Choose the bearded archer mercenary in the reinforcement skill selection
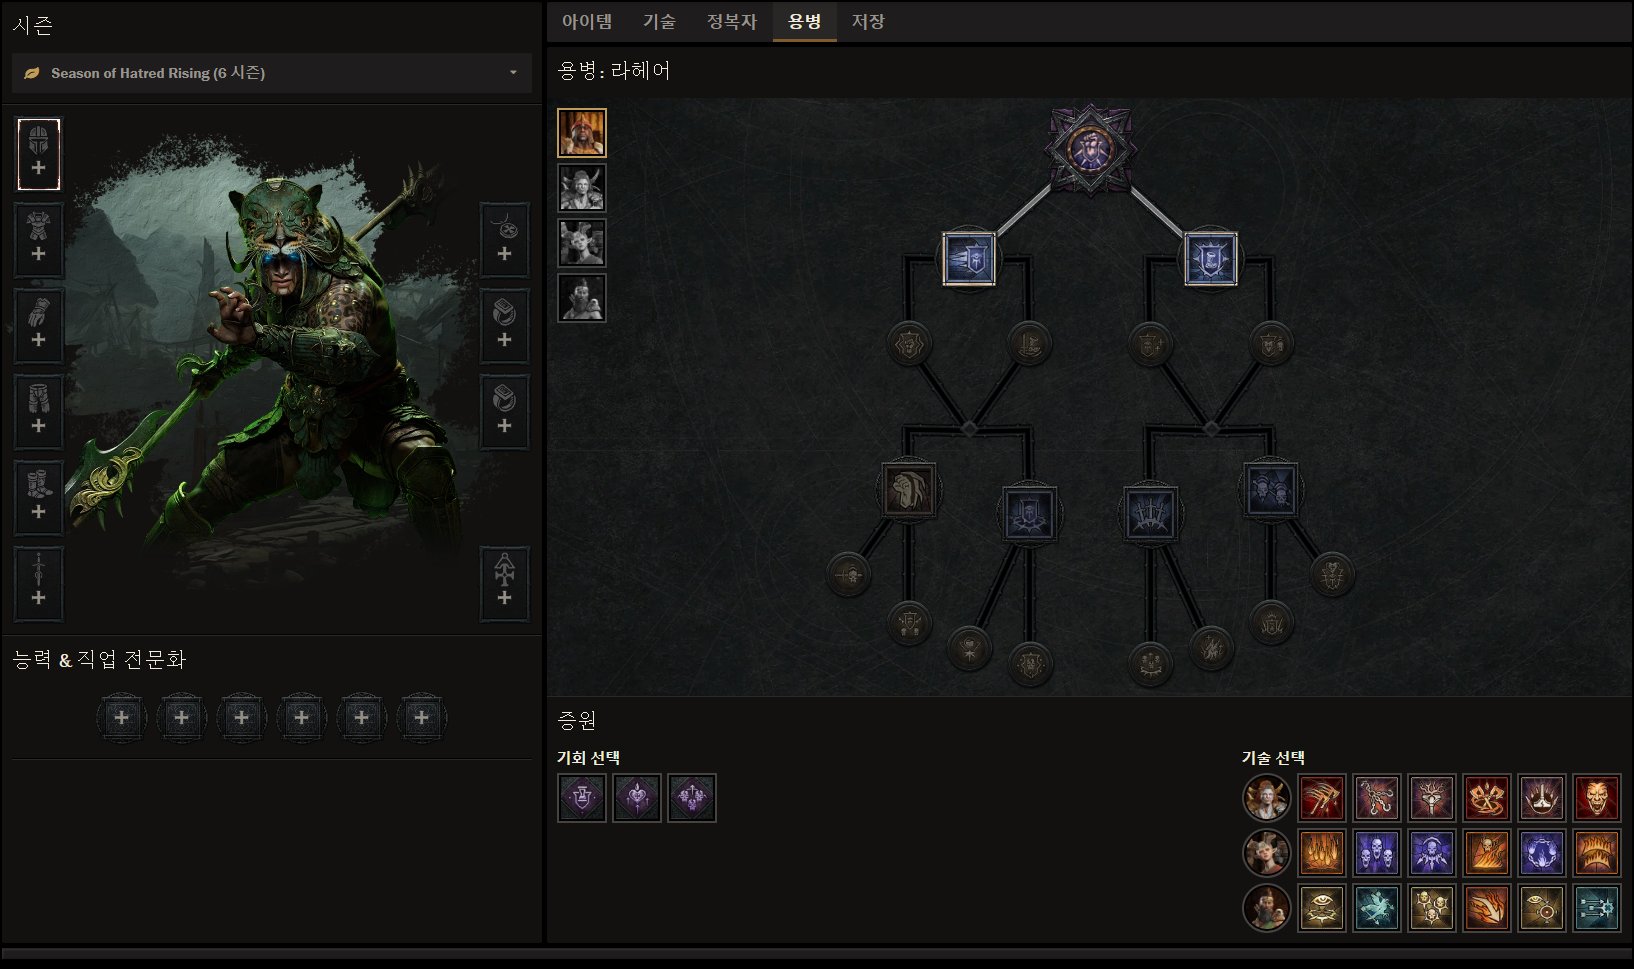 tap(1267, 908)
